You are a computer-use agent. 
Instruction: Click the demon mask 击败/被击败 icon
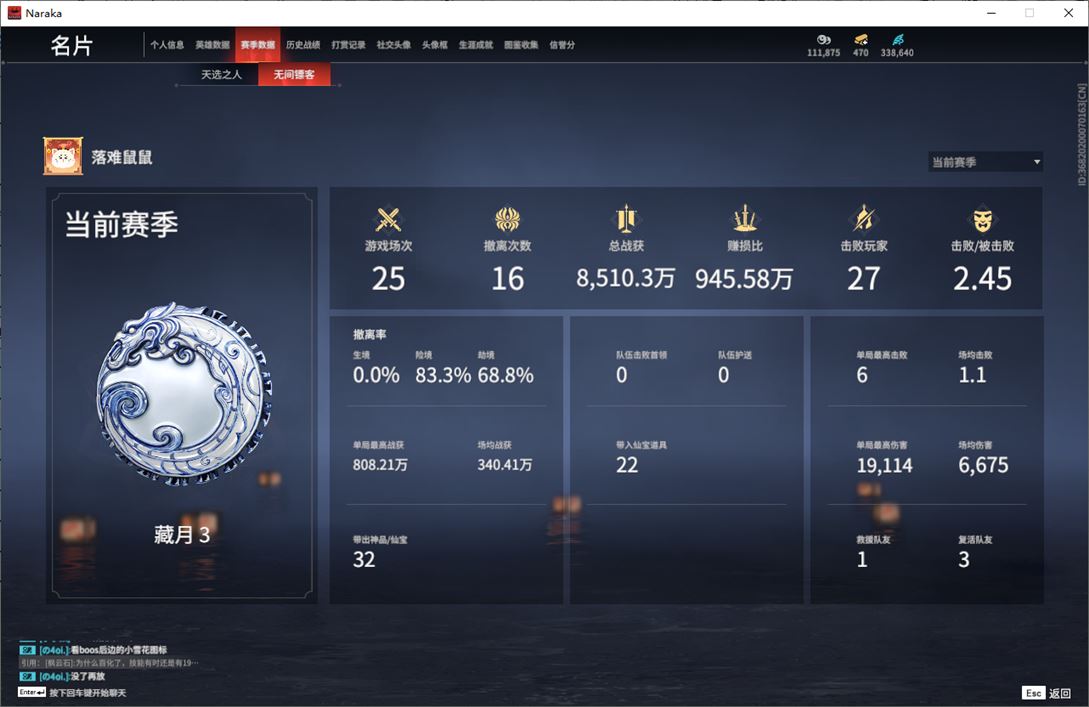tap(982, 220)
